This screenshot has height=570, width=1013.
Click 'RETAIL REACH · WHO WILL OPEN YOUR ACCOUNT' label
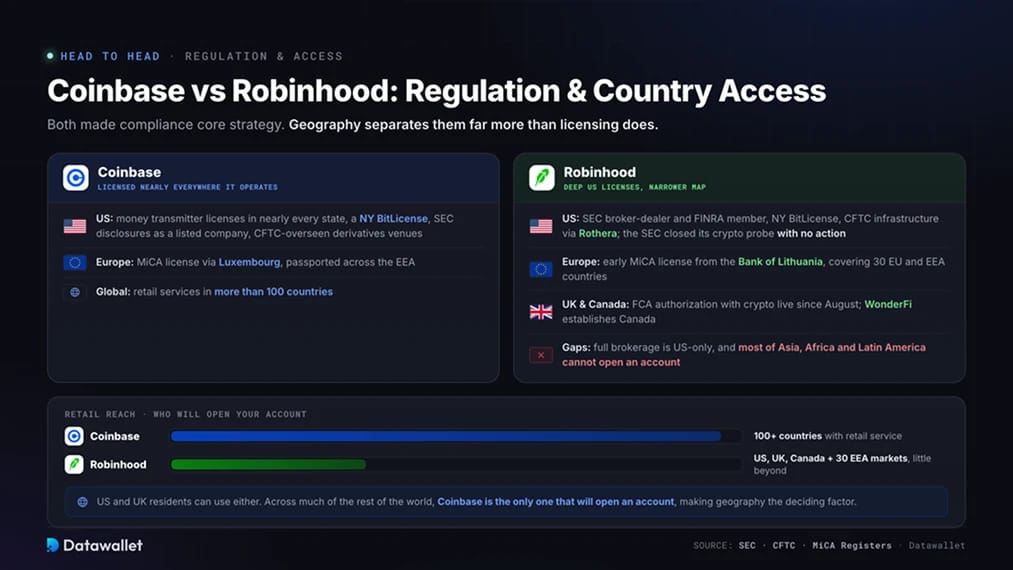185,414
